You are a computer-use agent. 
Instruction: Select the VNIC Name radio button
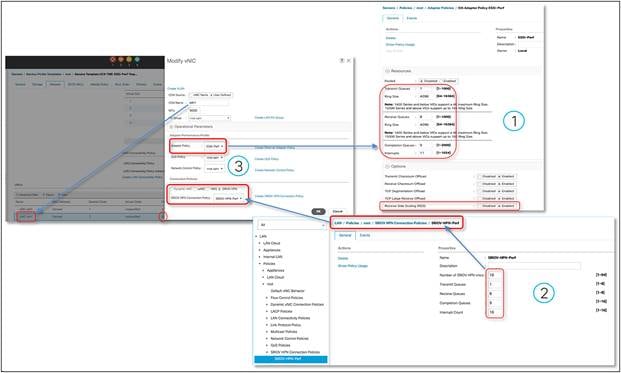point(191,95)
